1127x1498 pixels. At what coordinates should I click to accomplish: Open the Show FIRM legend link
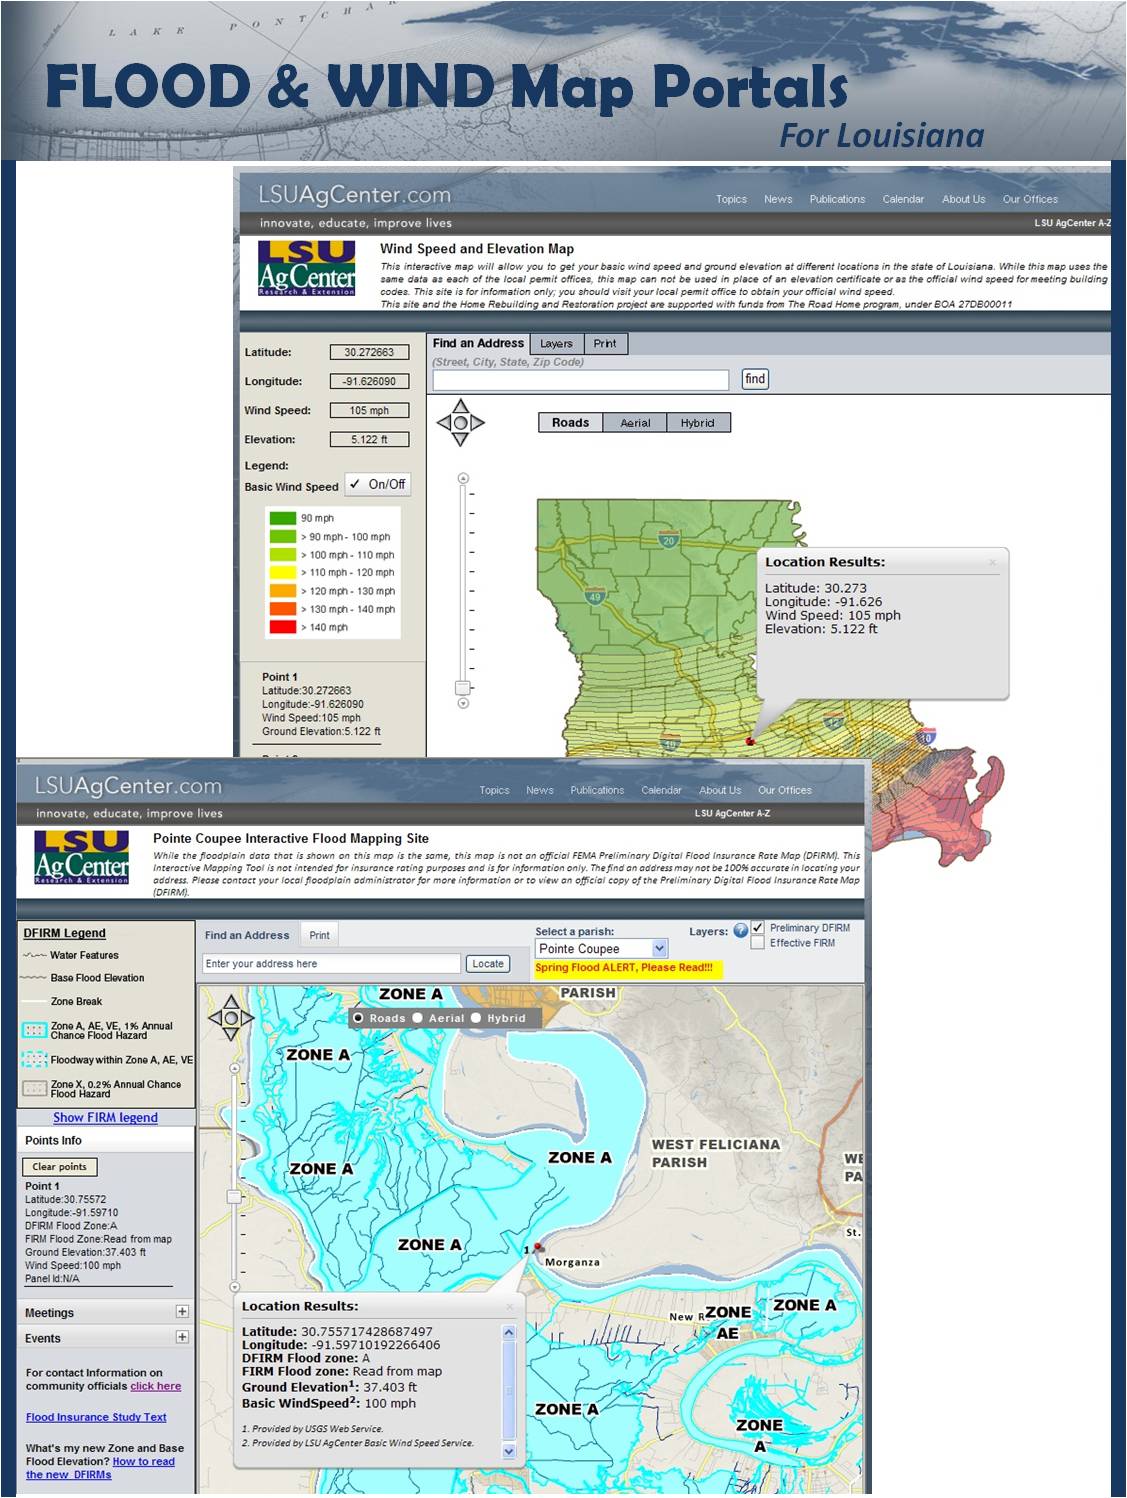coord(105,1118)
